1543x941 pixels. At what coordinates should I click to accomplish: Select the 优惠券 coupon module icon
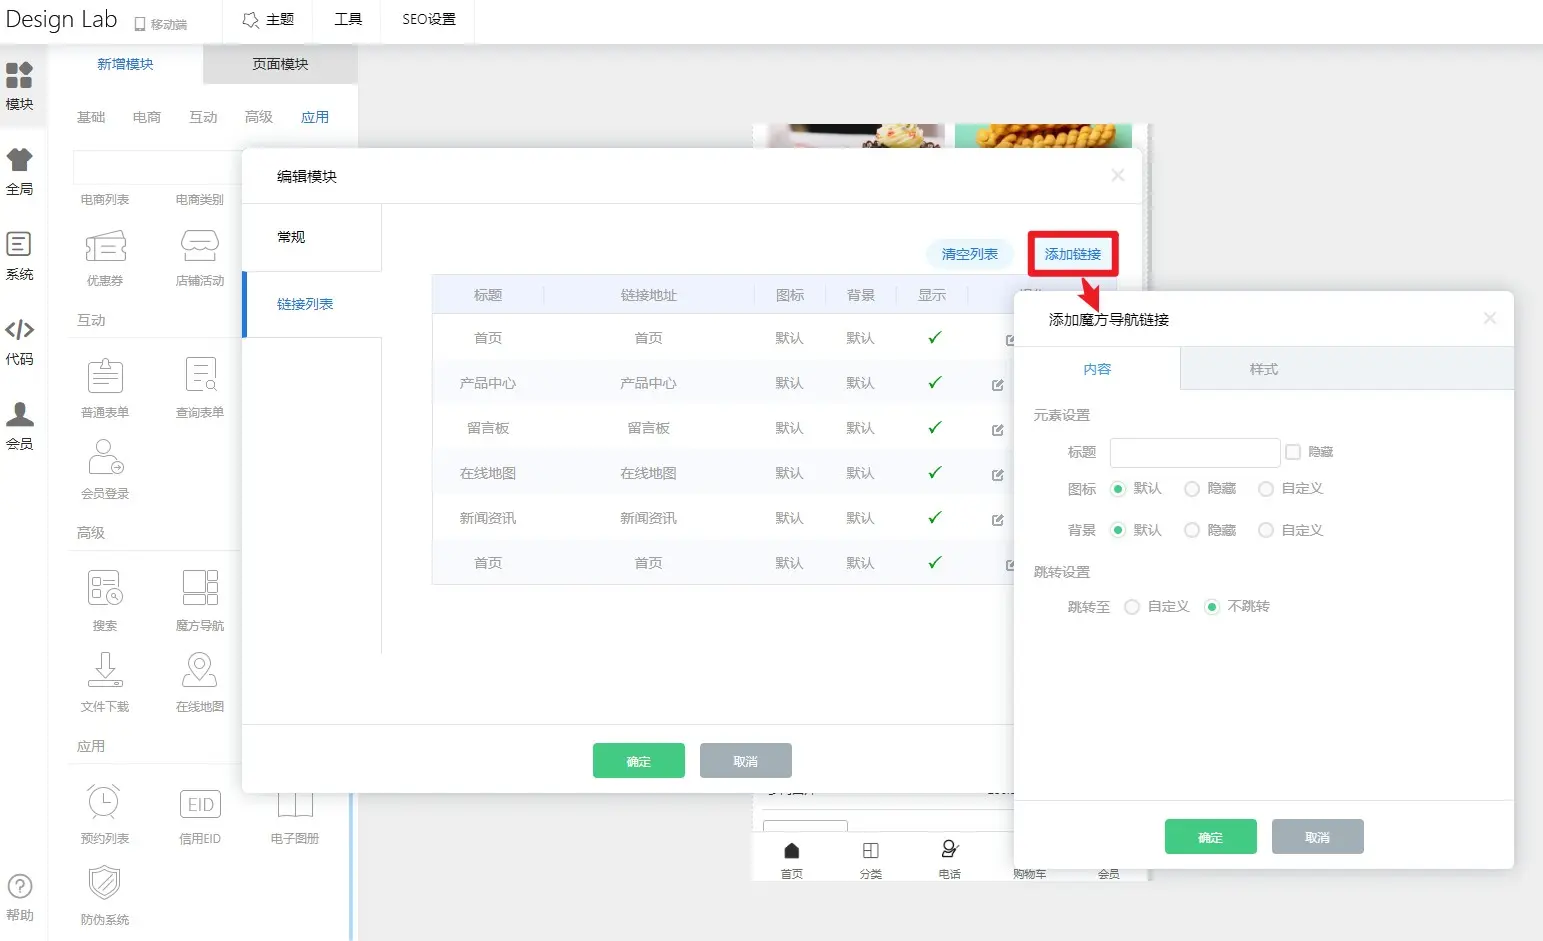pos(105,246)
